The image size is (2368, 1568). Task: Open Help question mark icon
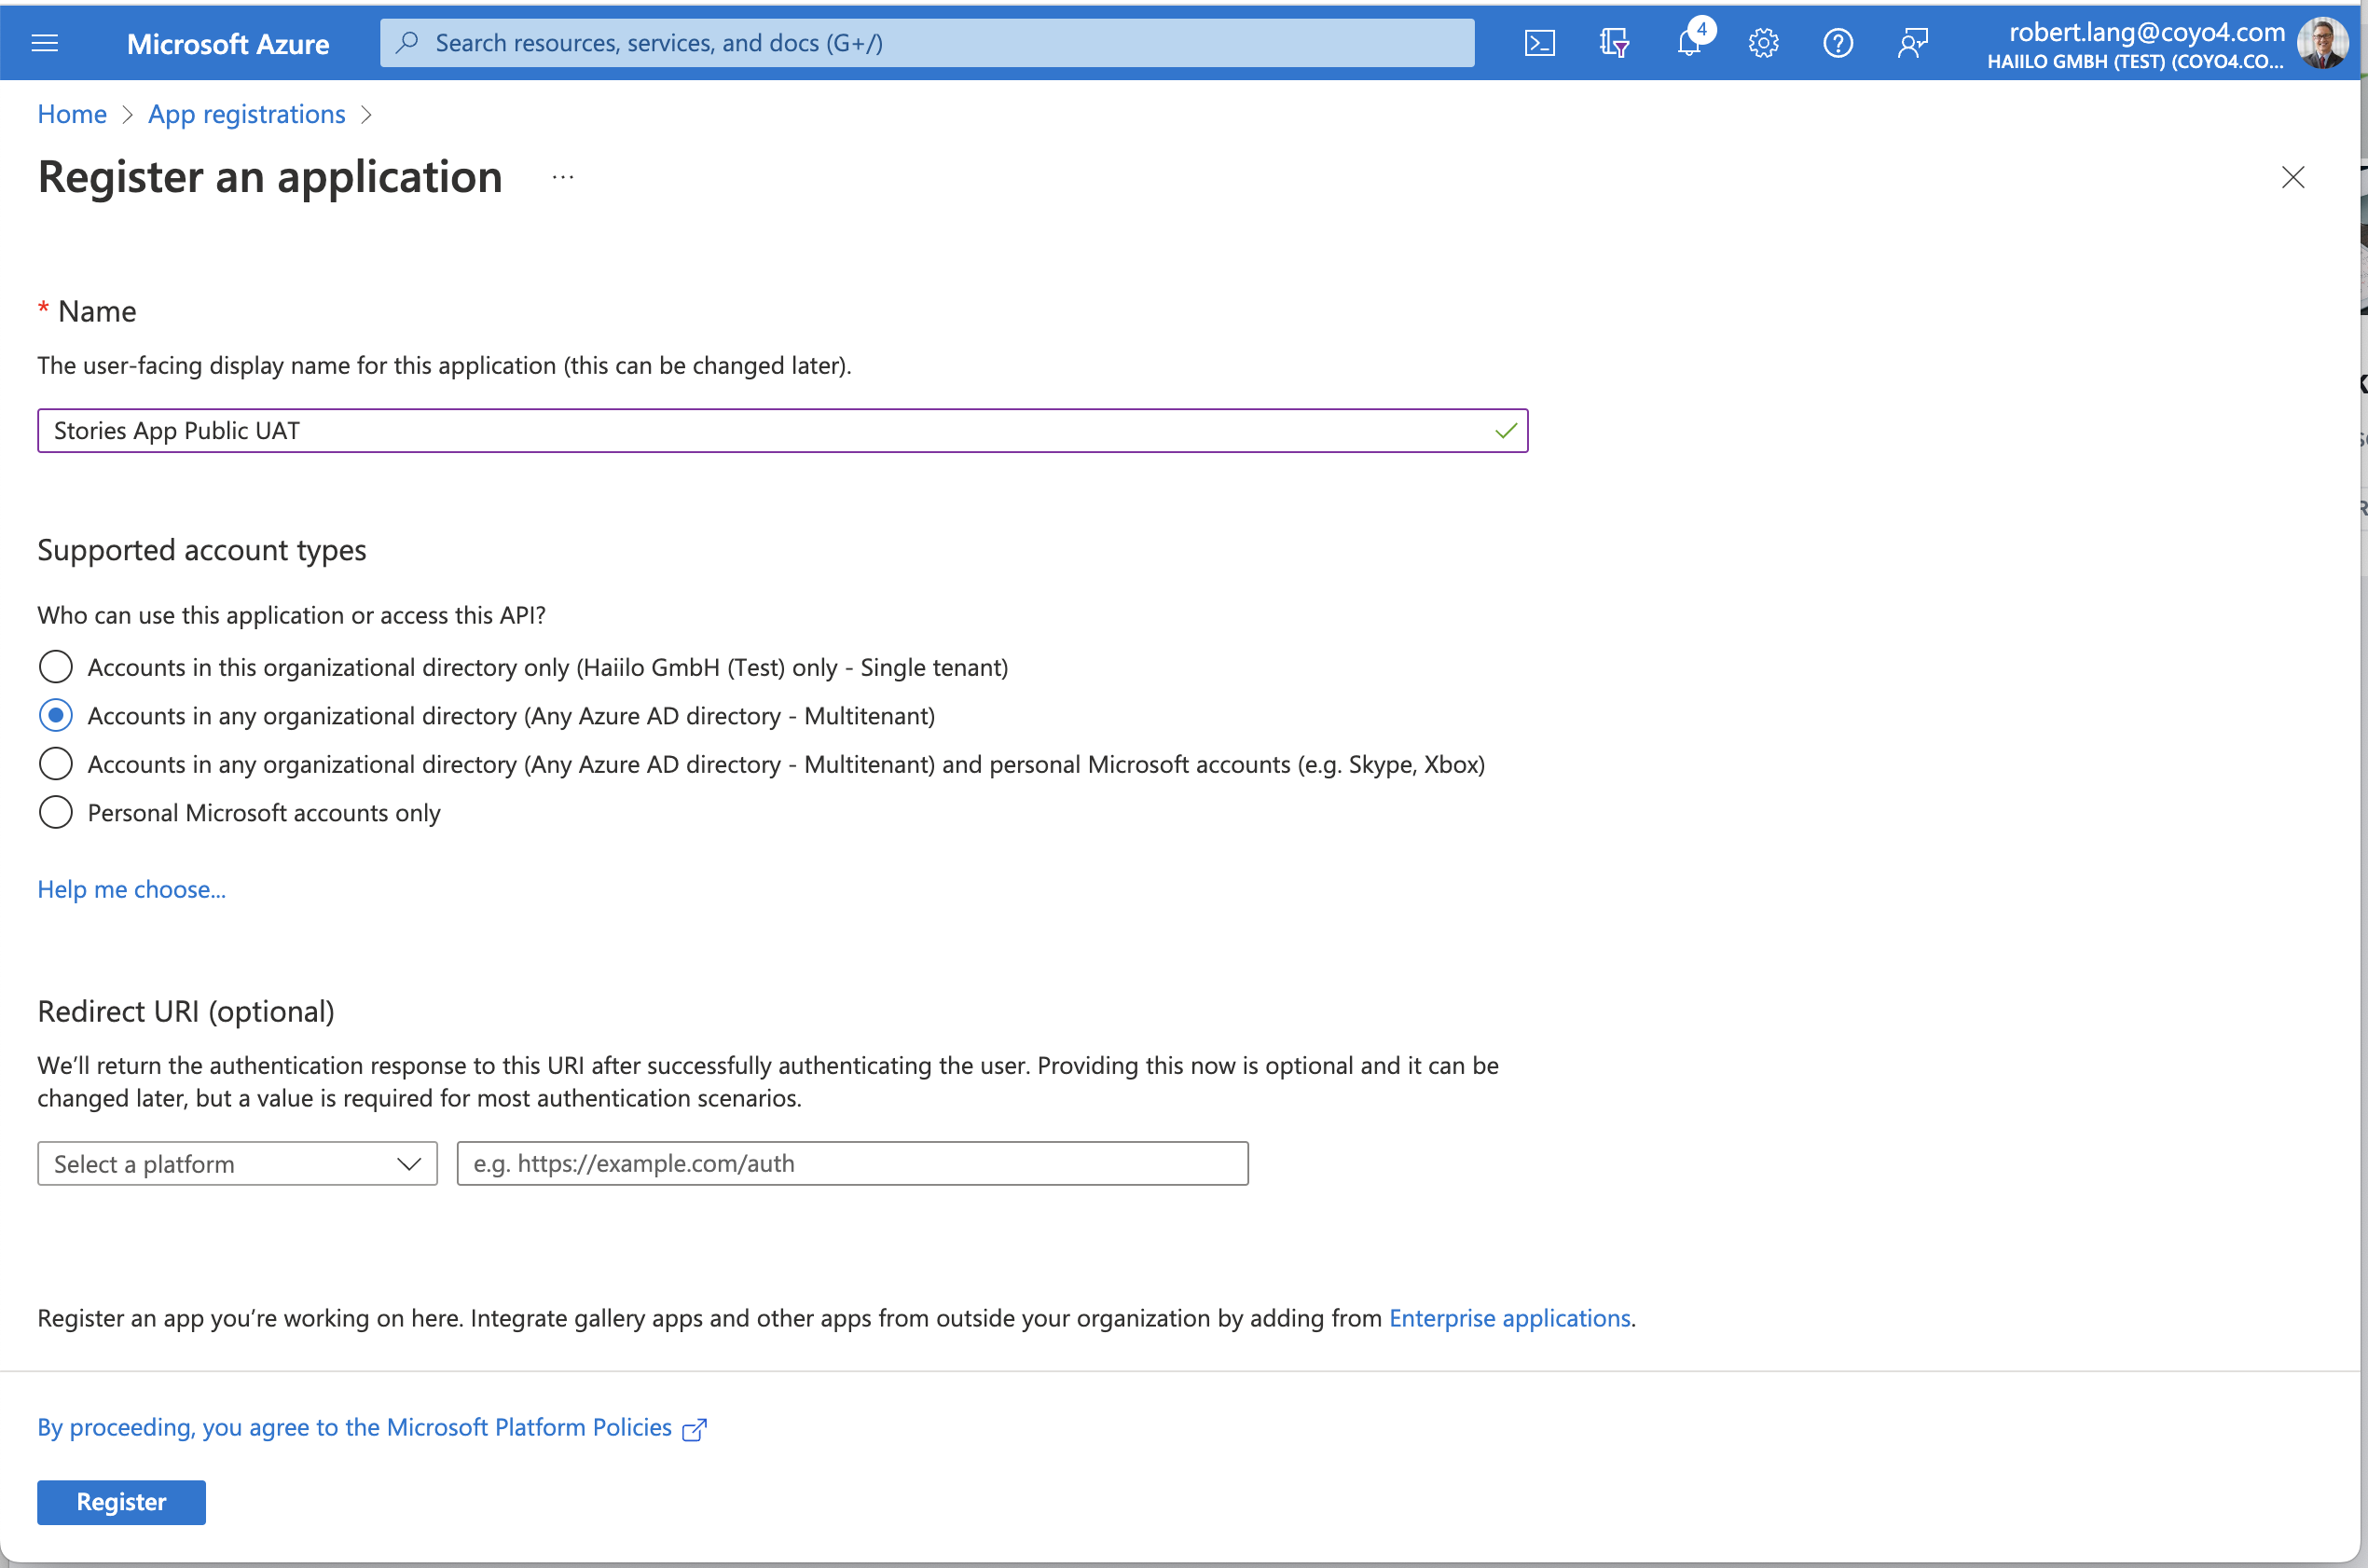[x=1838, y=43]
